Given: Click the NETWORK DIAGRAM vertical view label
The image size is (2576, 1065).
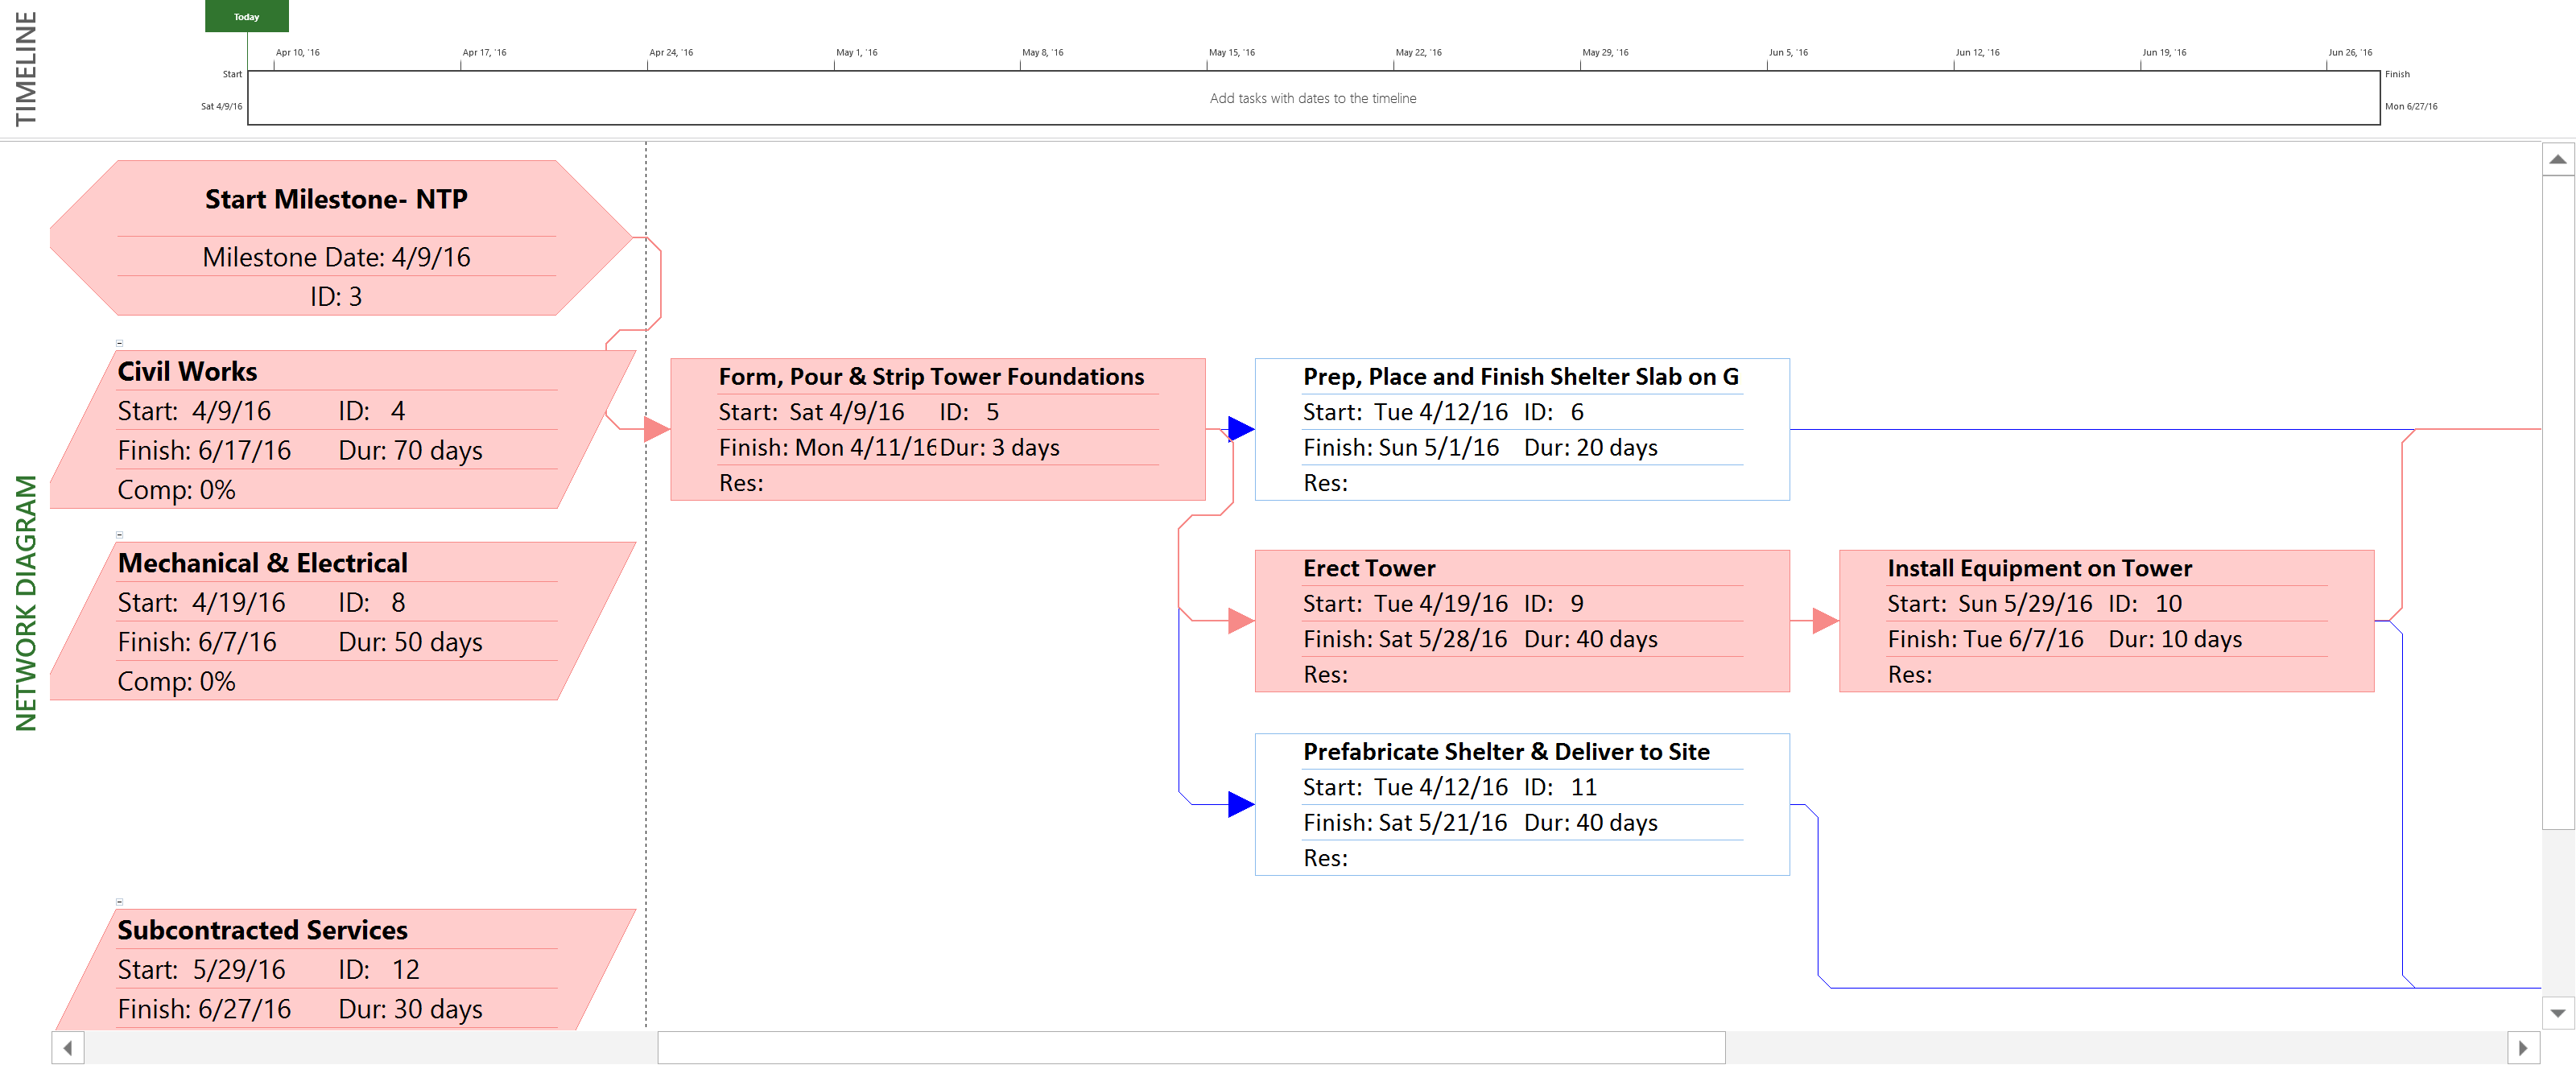Looking at the screenshot, I should pyautogui.click(x=25, y=603).
